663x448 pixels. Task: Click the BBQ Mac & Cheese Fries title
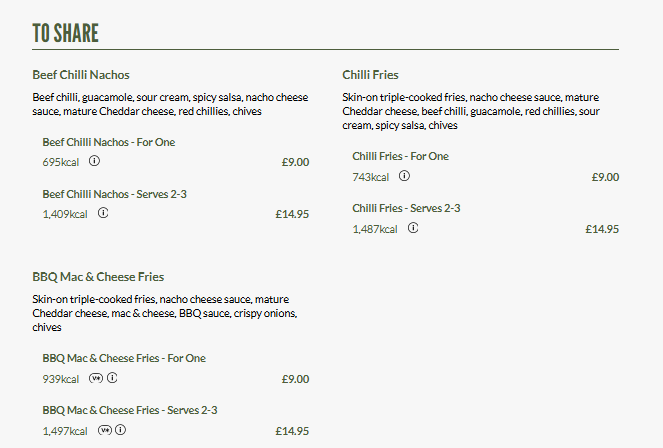pos(98,277)
